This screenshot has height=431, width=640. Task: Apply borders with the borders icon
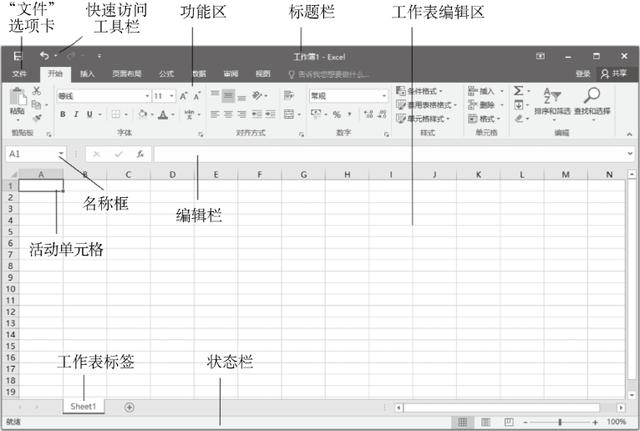[x=116, y=114]
